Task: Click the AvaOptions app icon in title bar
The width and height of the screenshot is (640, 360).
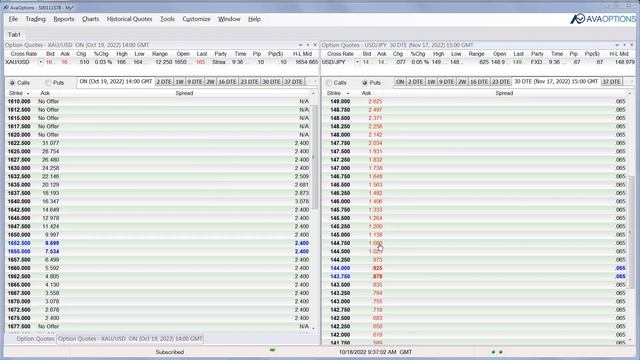Action: tap(5, 7)
